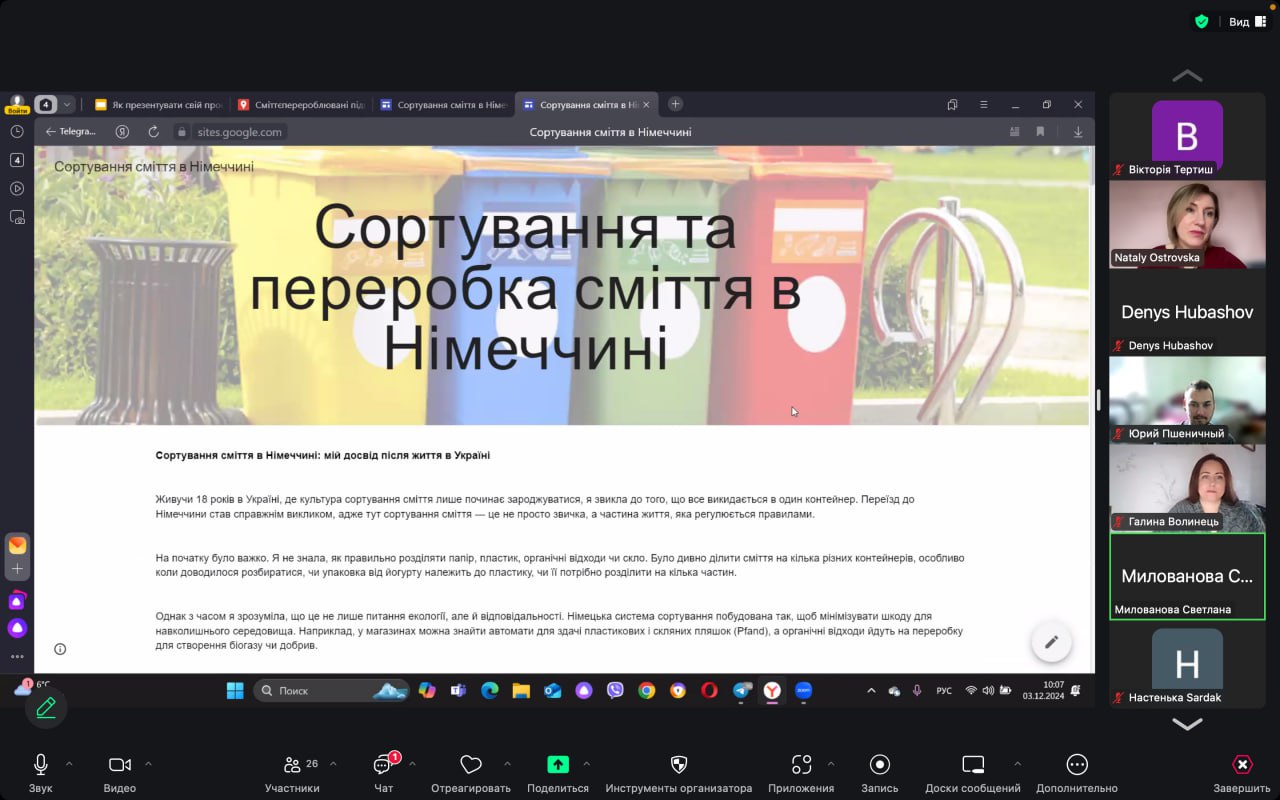Click the Record button icon

pyautogui.click(x=880, y=765)
